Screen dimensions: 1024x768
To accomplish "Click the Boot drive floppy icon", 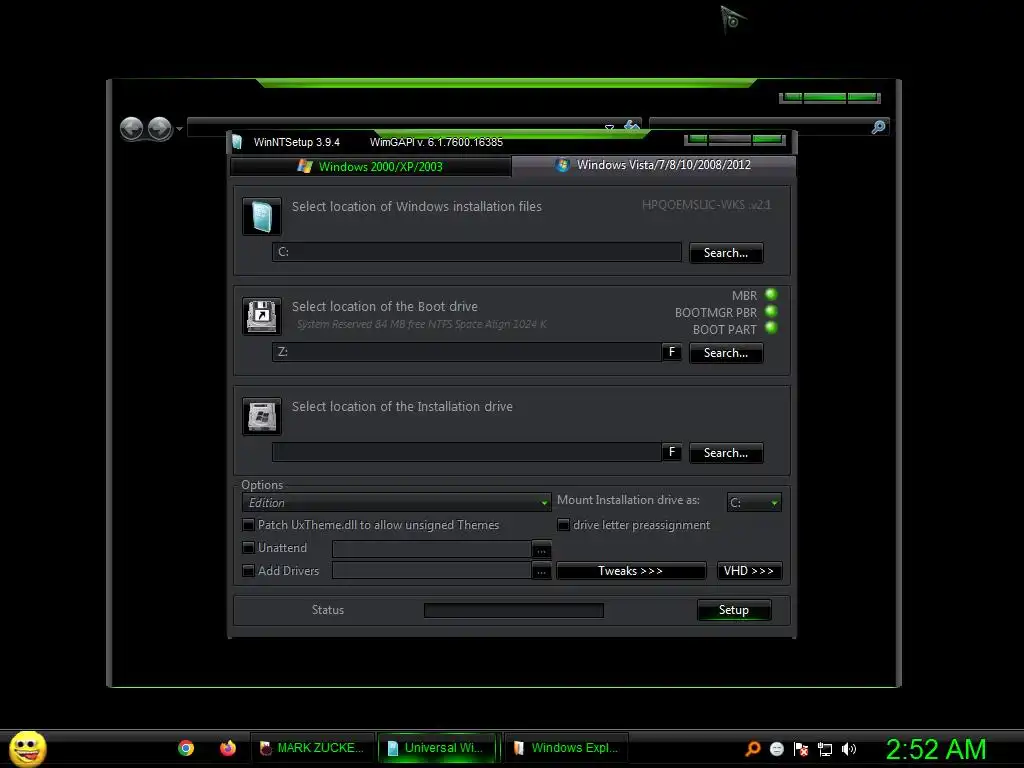I will click(262, 316).
